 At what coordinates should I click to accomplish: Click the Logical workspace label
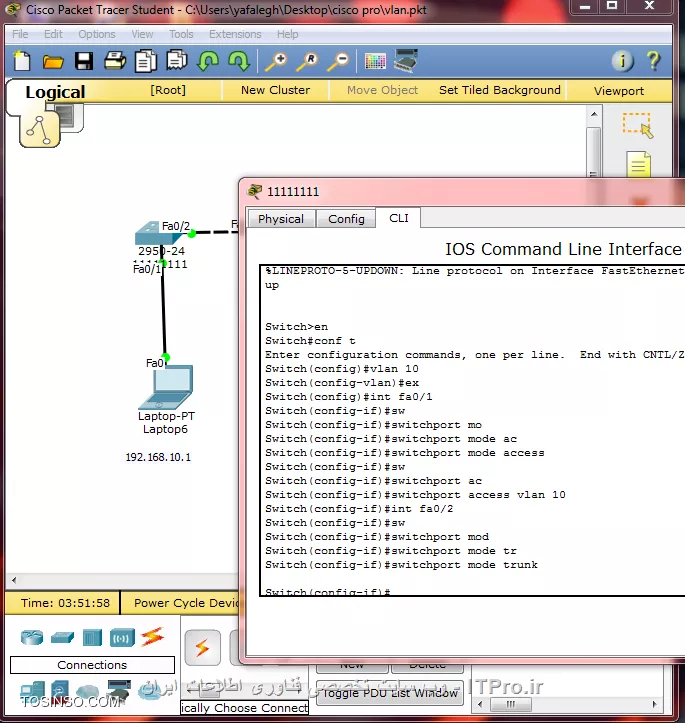[x=55, y=92]
